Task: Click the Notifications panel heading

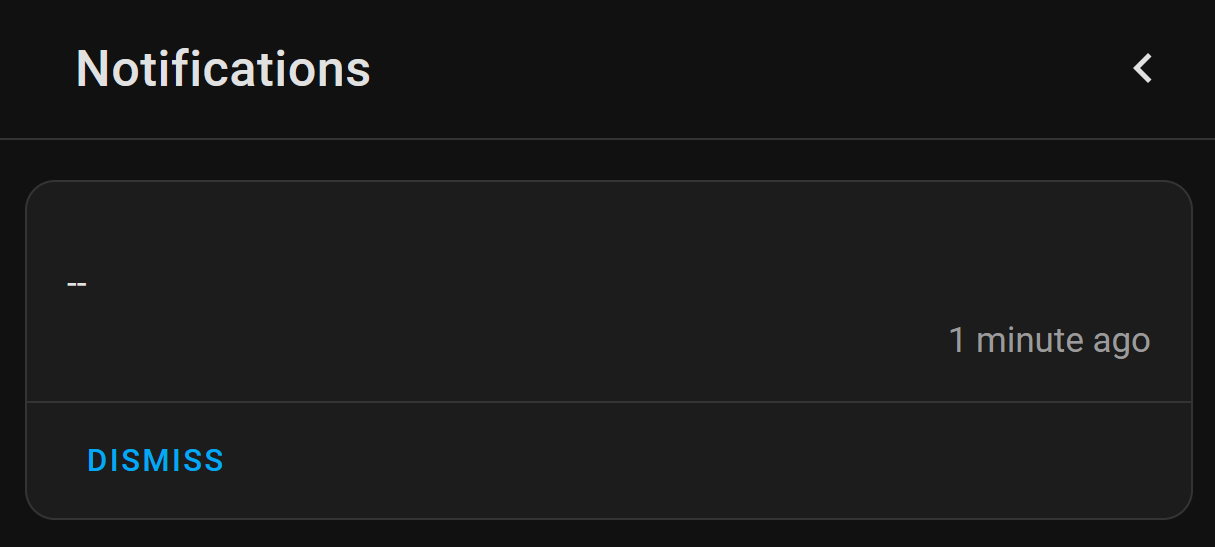Action: coord(223,69)
